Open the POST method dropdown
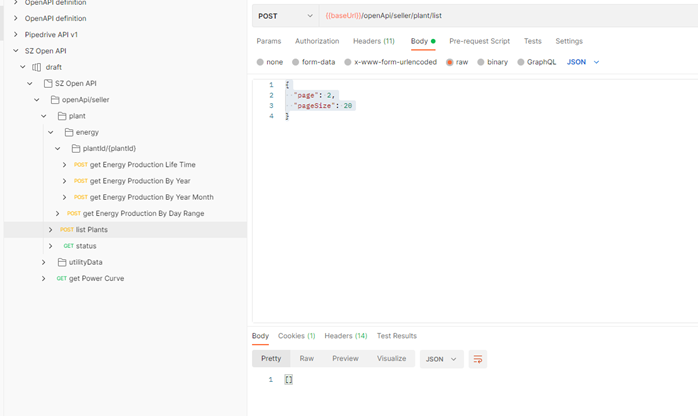698x416 pixels. pos(285,16)
